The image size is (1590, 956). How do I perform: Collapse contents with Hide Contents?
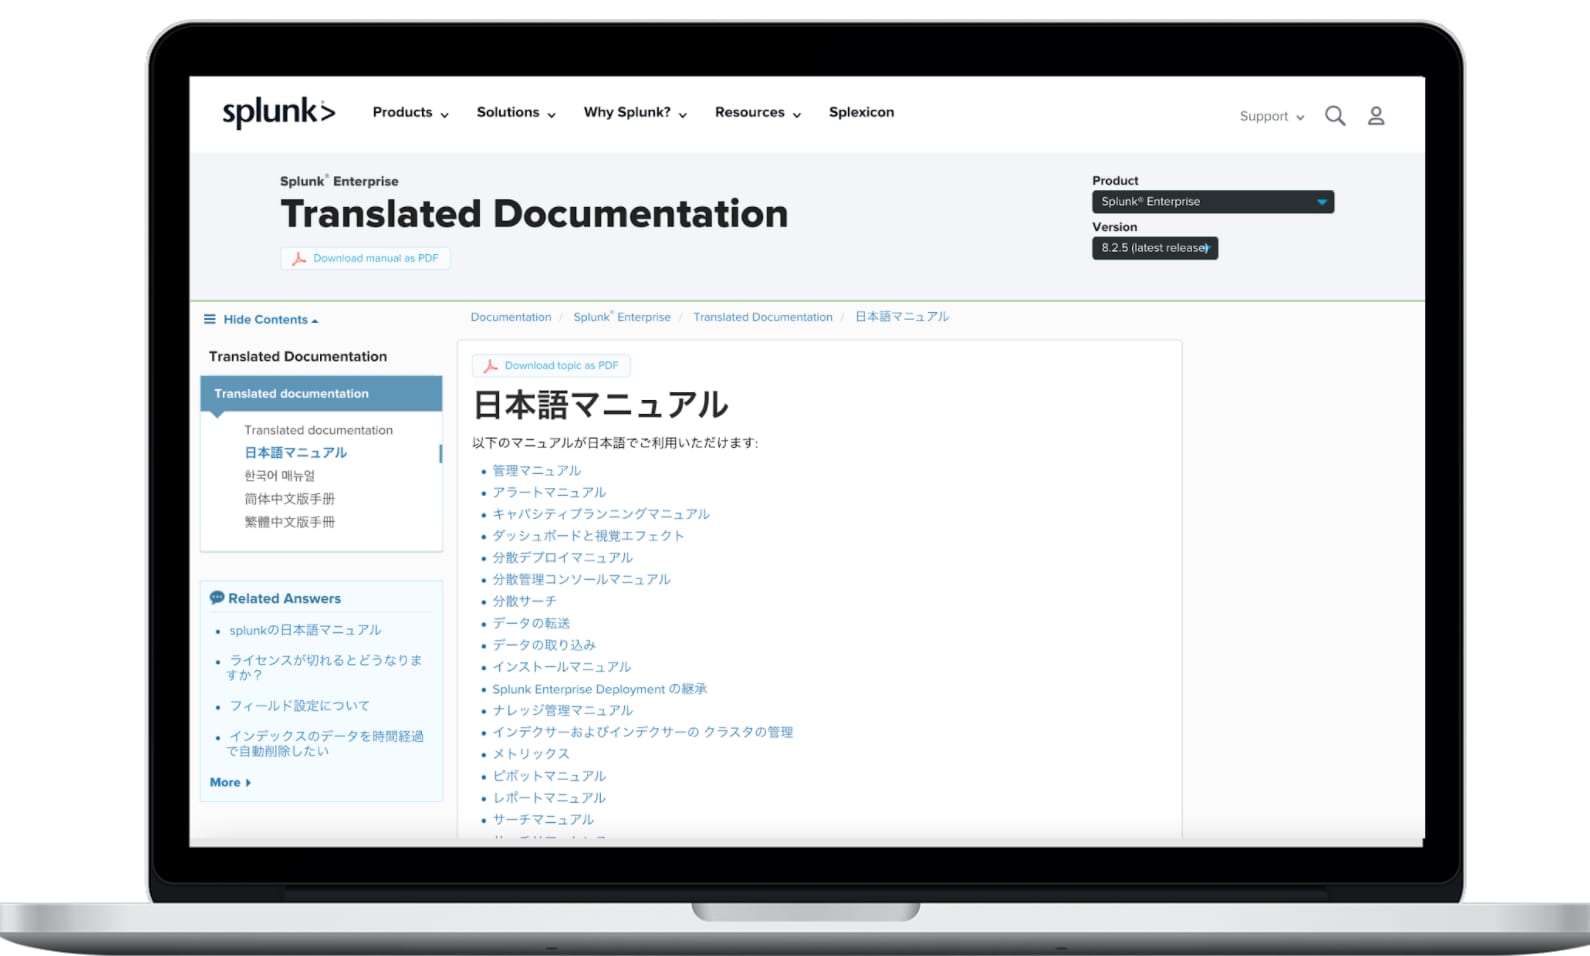pyautogui.click(x=261, y=320)
